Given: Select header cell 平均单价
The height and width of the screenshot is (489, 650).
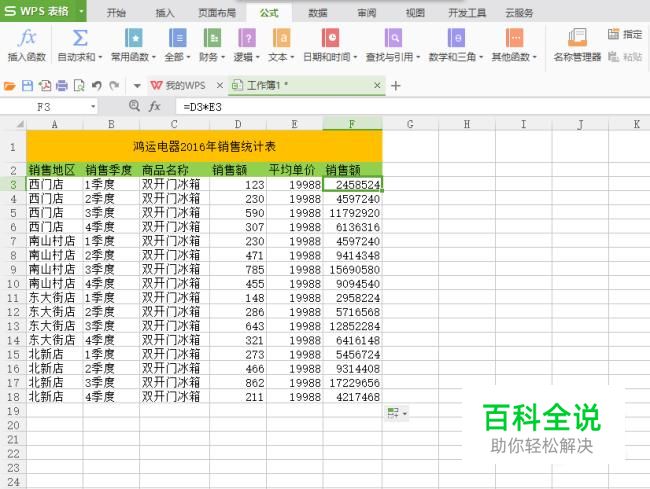Looking at the screenshot, I should pos(294,170).
